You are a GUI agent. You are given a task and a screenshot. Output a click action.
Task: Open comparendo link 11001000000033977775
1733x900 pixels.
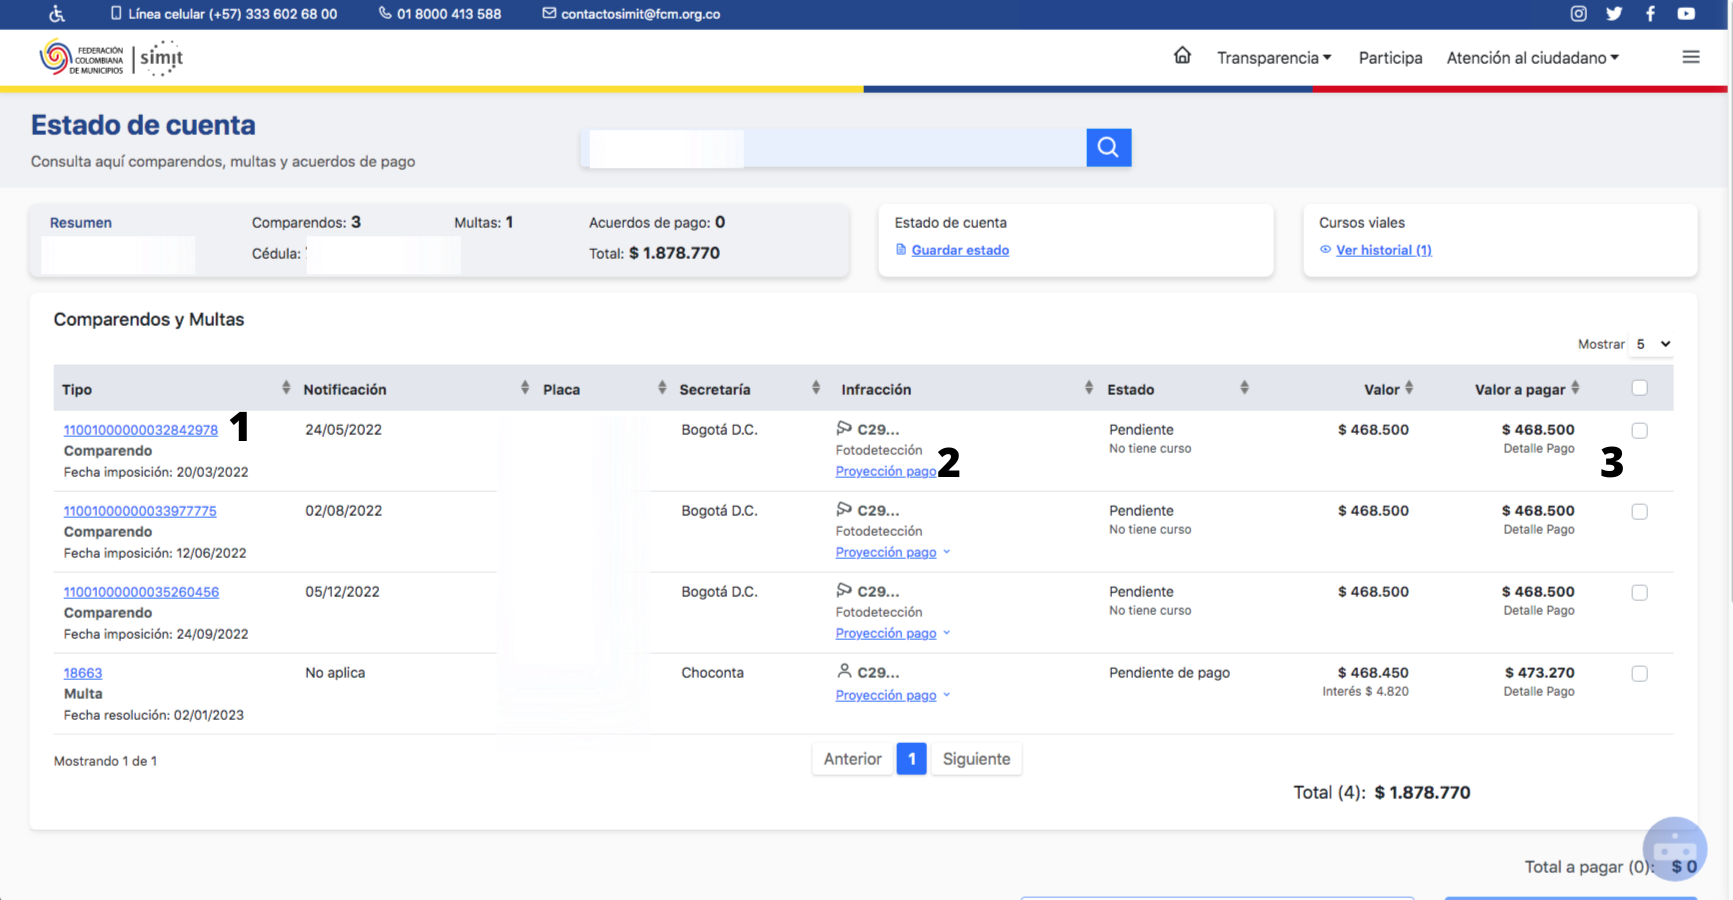(140, 511)
